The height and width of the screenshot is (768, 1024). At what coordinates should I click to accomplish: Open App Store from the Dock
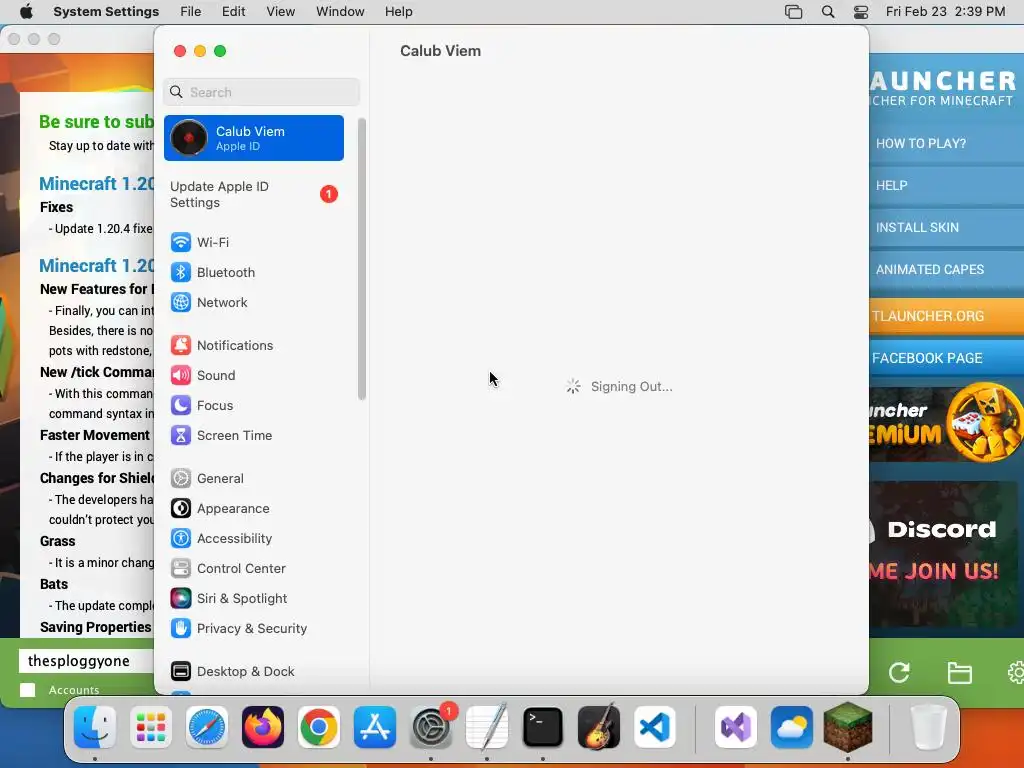click(375, 727)
